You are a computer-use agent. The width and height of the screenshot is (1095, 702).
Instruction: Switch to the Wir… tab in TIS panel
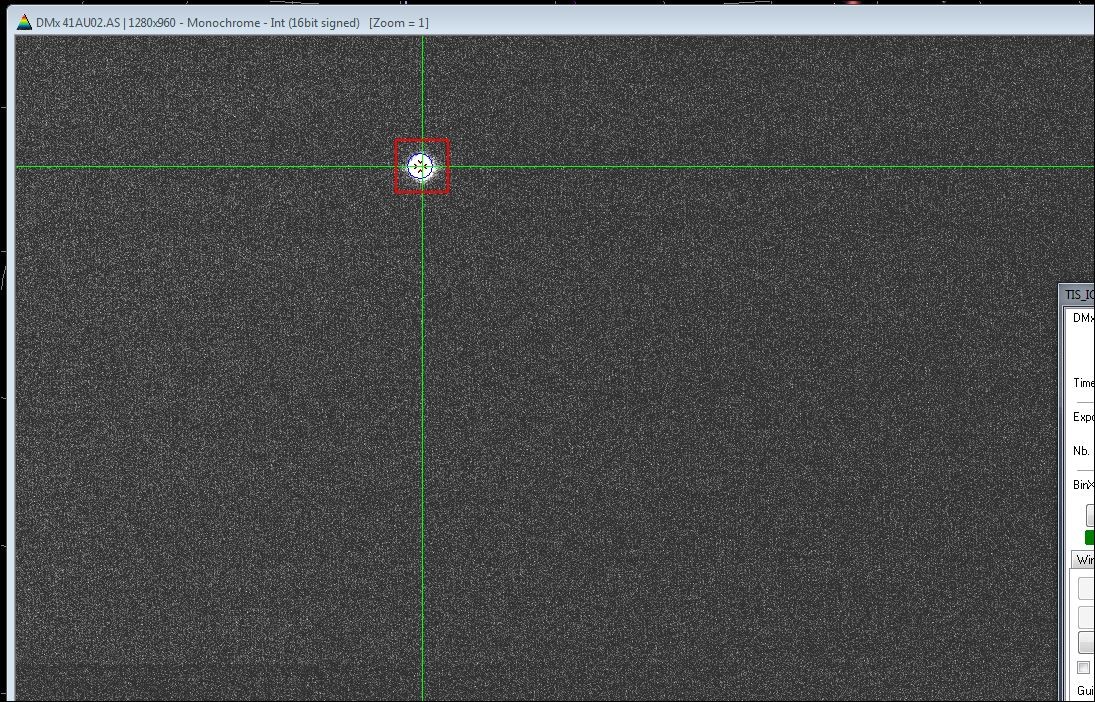pyautogui.click(x=1083, y=560)
